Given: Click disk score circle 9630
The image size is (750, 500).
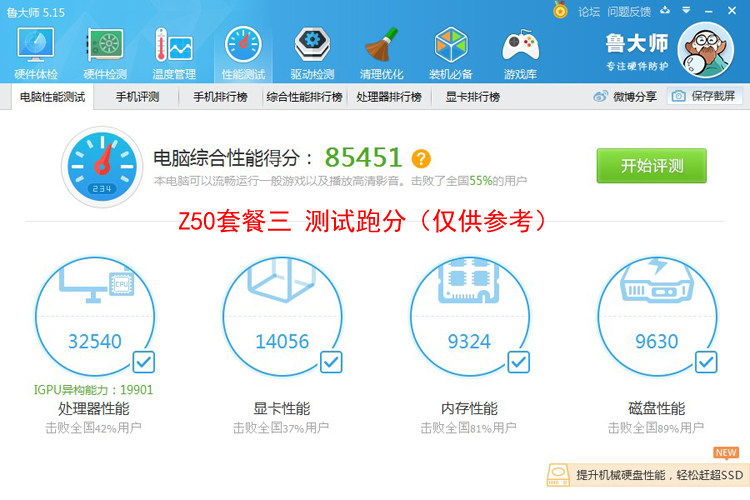Looking at the screenshot, I should [657, 317].
